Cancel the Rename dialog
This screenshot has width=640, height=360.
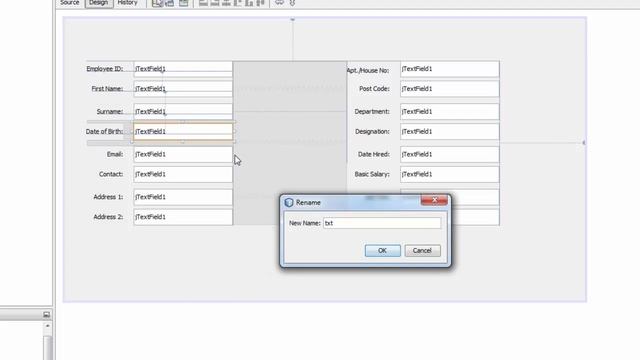(422, 251)
